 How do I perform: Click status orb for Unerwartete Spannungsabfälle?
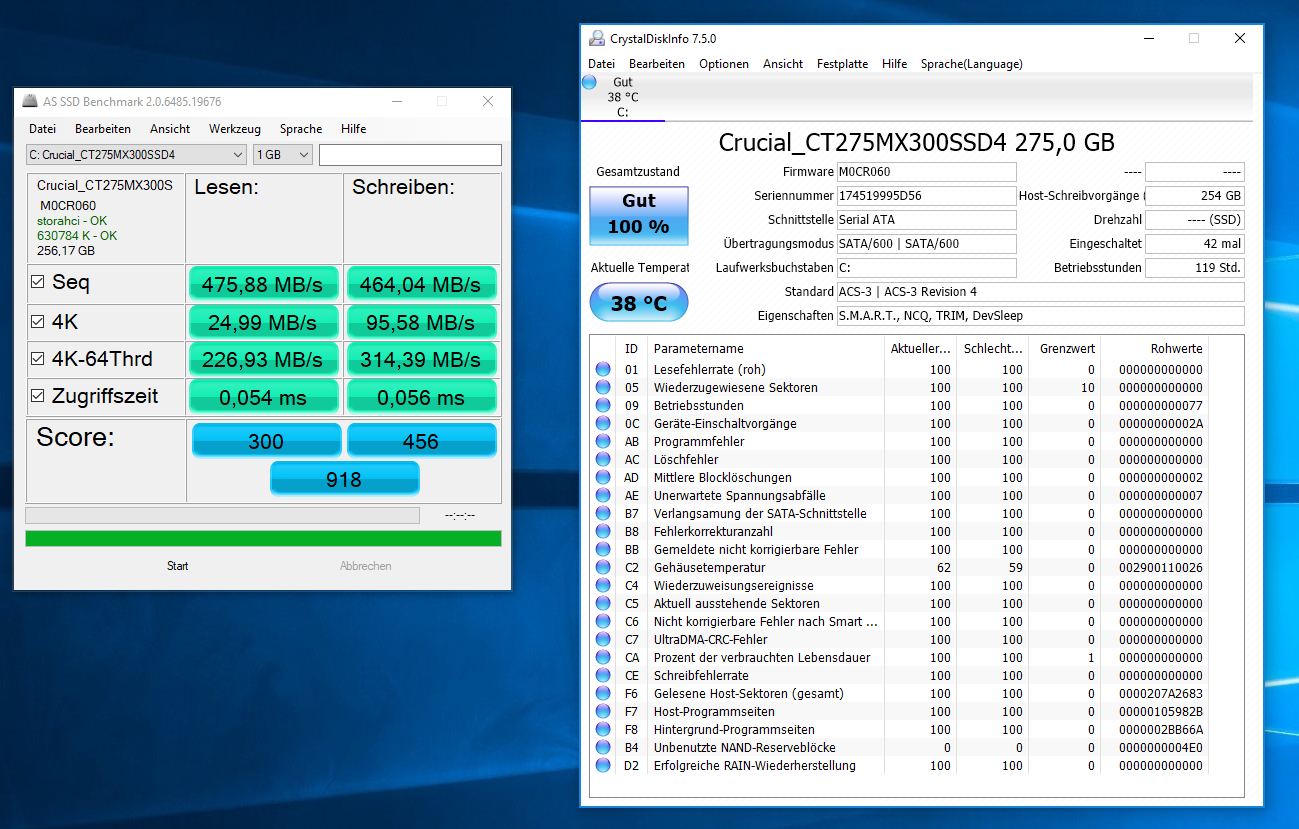pos(603,495)
